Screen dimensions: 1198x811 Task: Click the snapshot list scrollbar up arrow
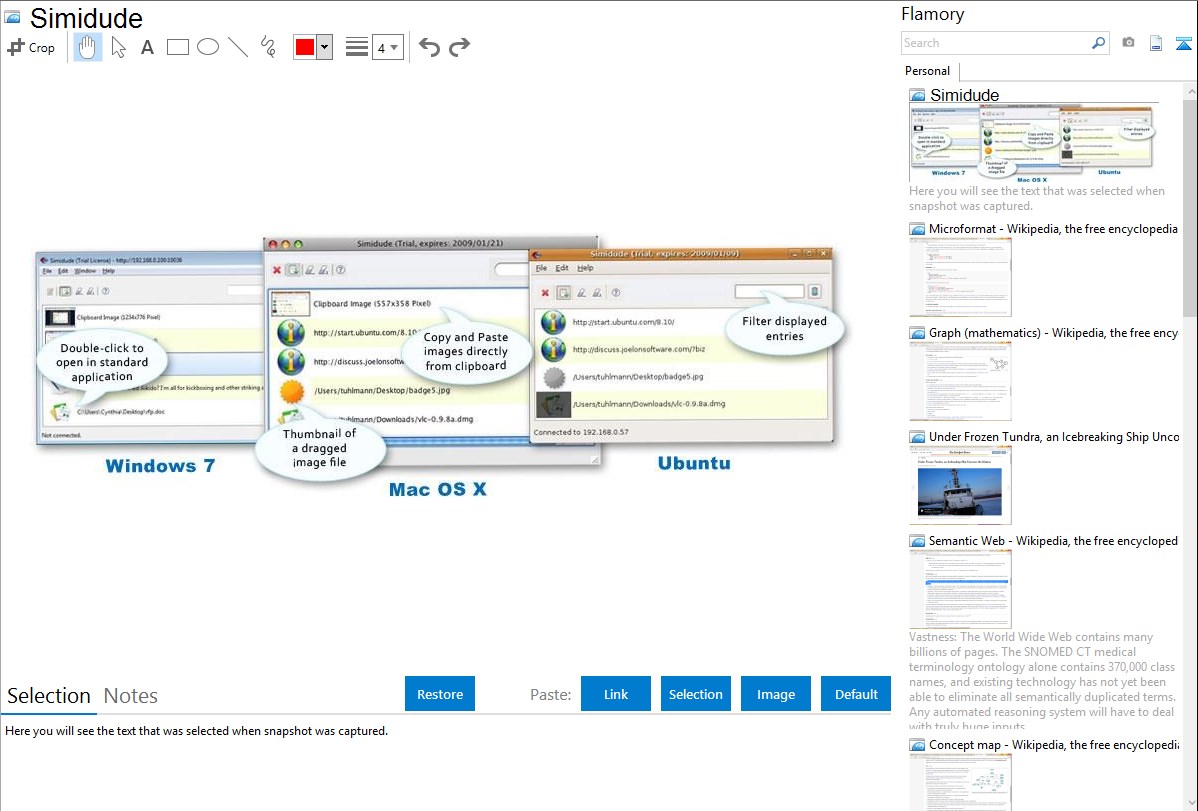pos(1190,92)
